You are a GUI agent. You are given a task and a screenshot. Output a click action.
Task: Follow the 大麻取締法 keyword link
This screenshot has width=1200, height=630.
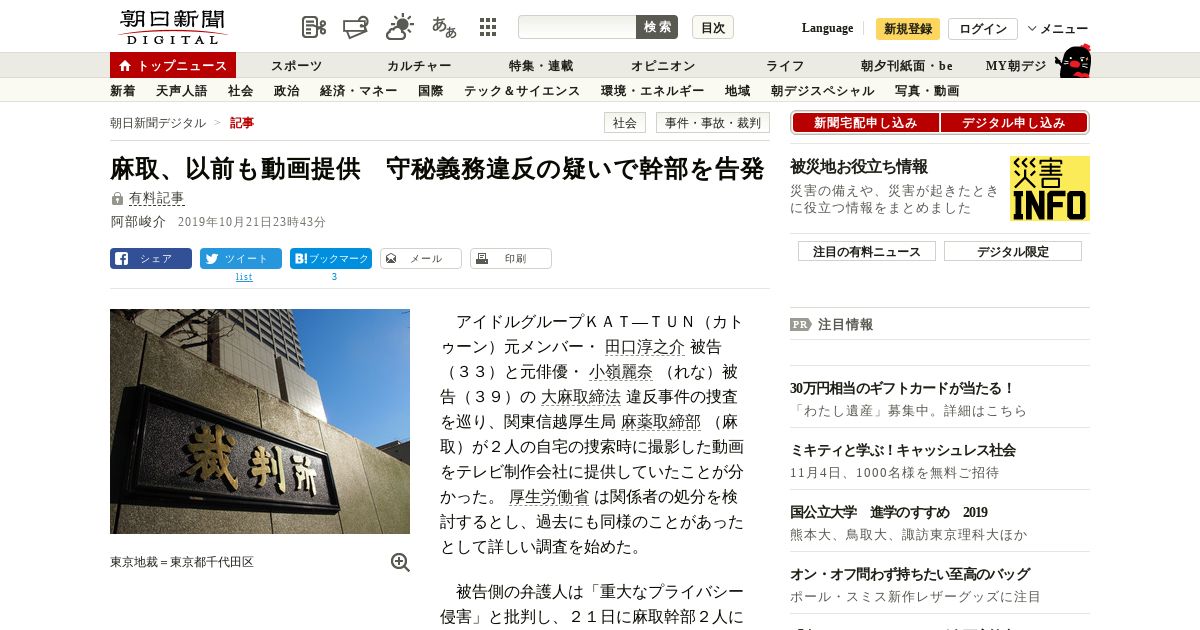pyautogui.click(x=581, y=397)
